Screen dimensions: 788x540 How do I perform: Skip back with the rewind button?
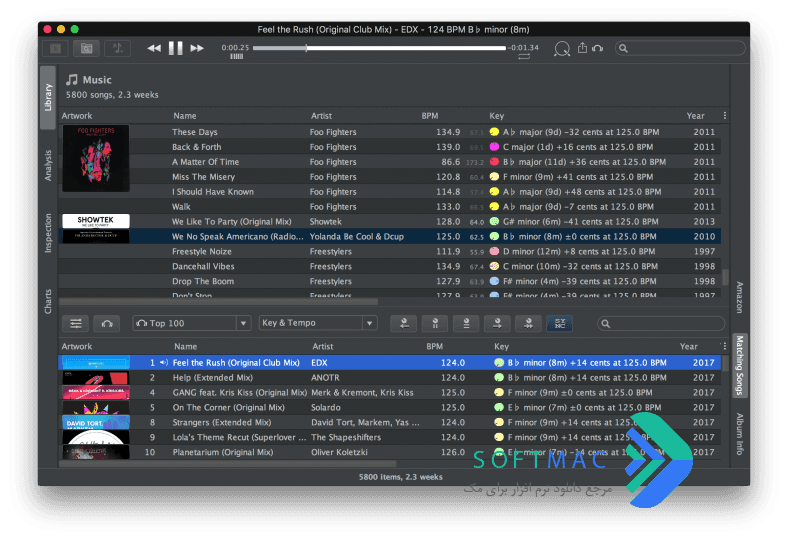pyautogui.click(x=154, y=48)
